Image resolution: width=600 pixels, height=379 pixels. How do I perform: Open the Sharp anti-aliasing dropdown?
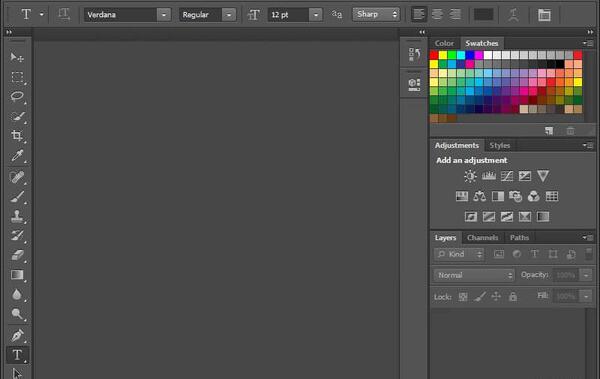376,15
